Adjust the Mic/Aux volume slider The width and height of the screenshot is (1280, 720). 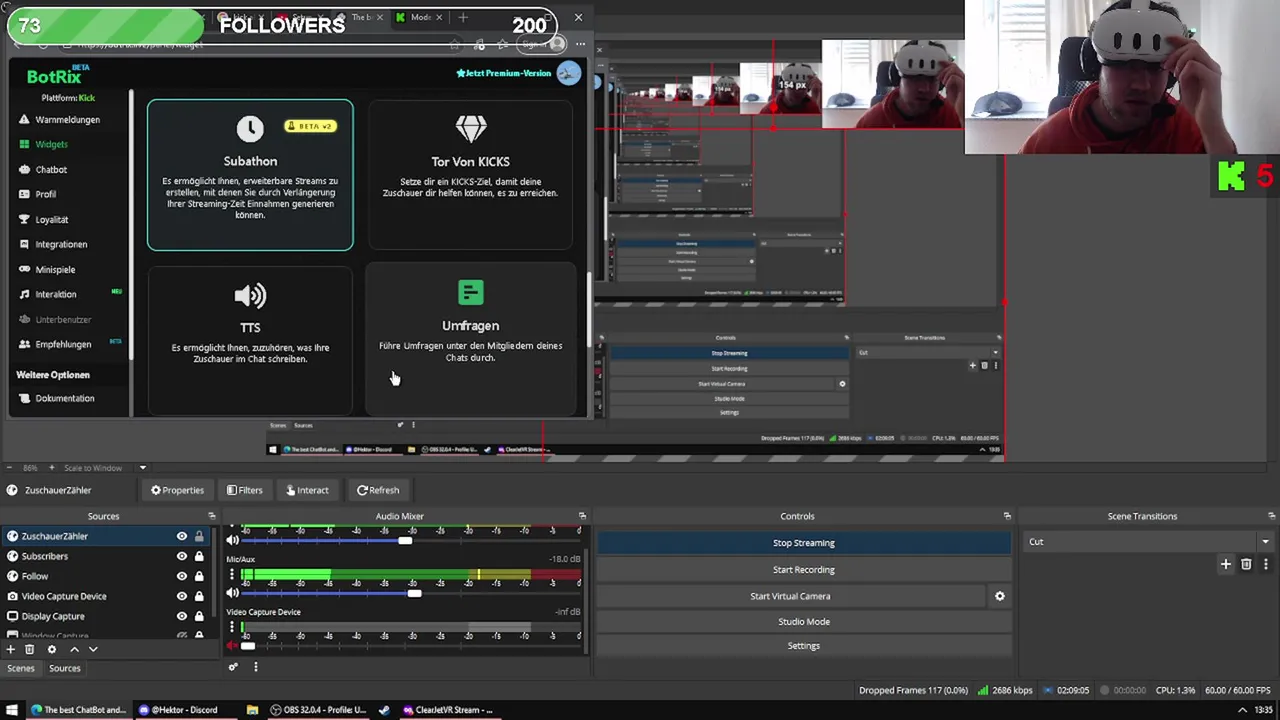pos(413,593)
